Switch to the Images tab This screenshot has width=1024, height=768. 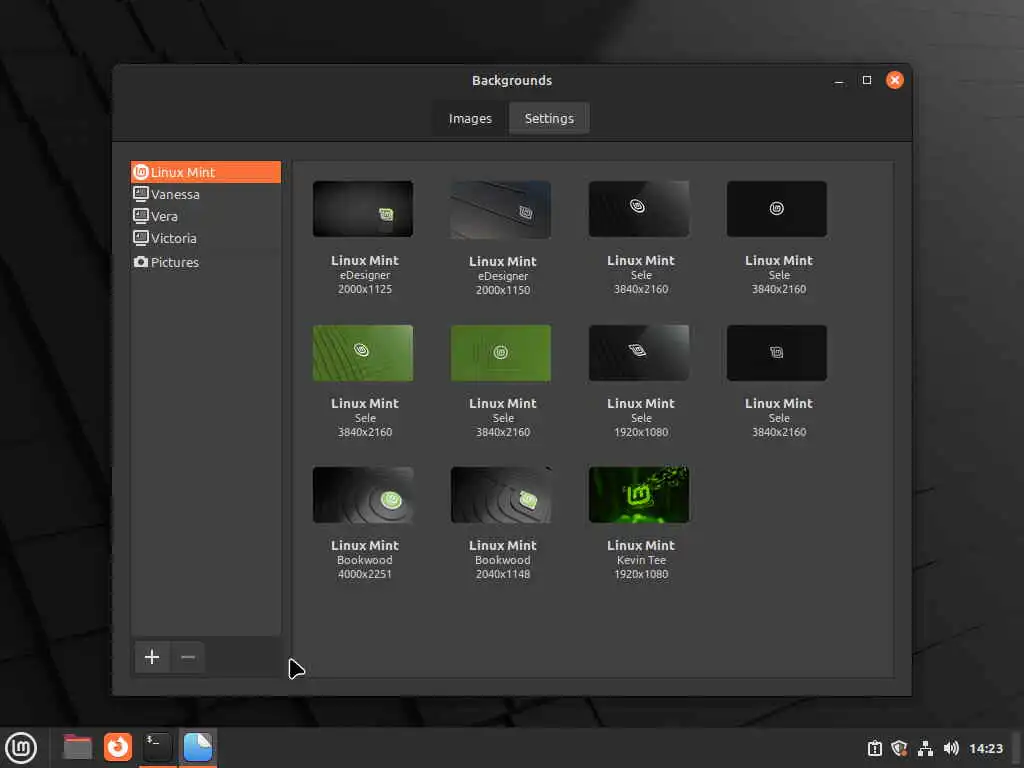click(470, 118)
